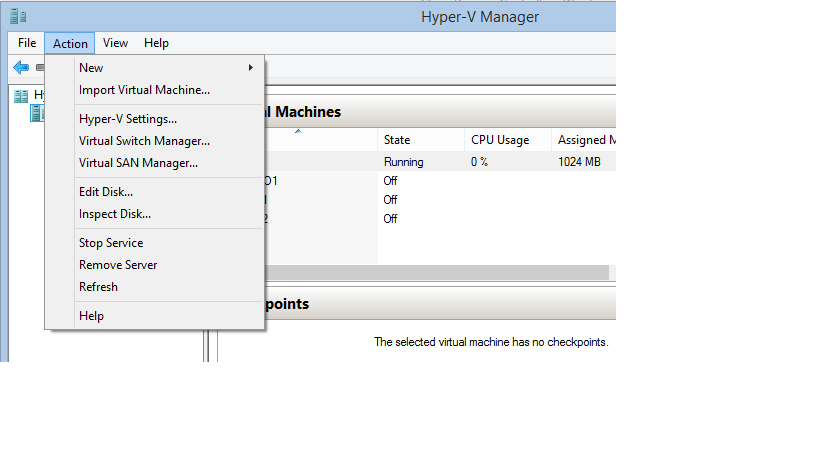Image resolution: width=819 pixels, height=460 pixels.
Task: Select the first Off virtual machine row
Action: click(440, 181)
